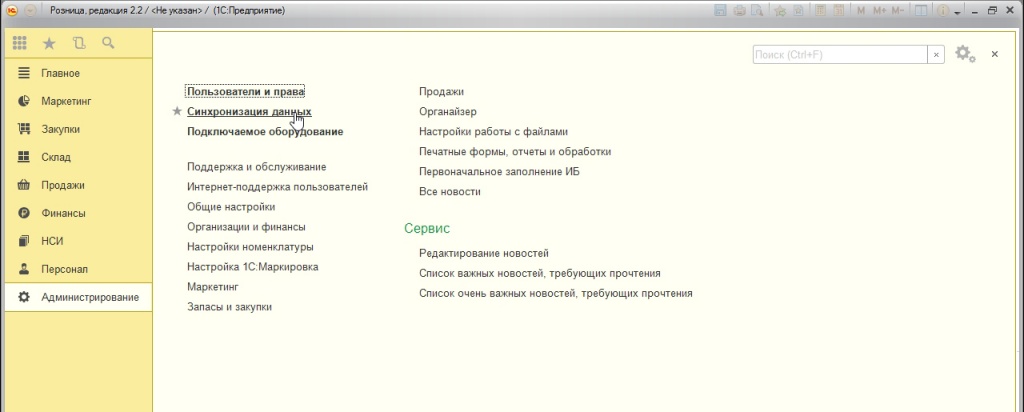The height and width of the screenshot is (412, 1024).
Task: Toggle favorite star beside Синхронизация данных
Action: 178,112
